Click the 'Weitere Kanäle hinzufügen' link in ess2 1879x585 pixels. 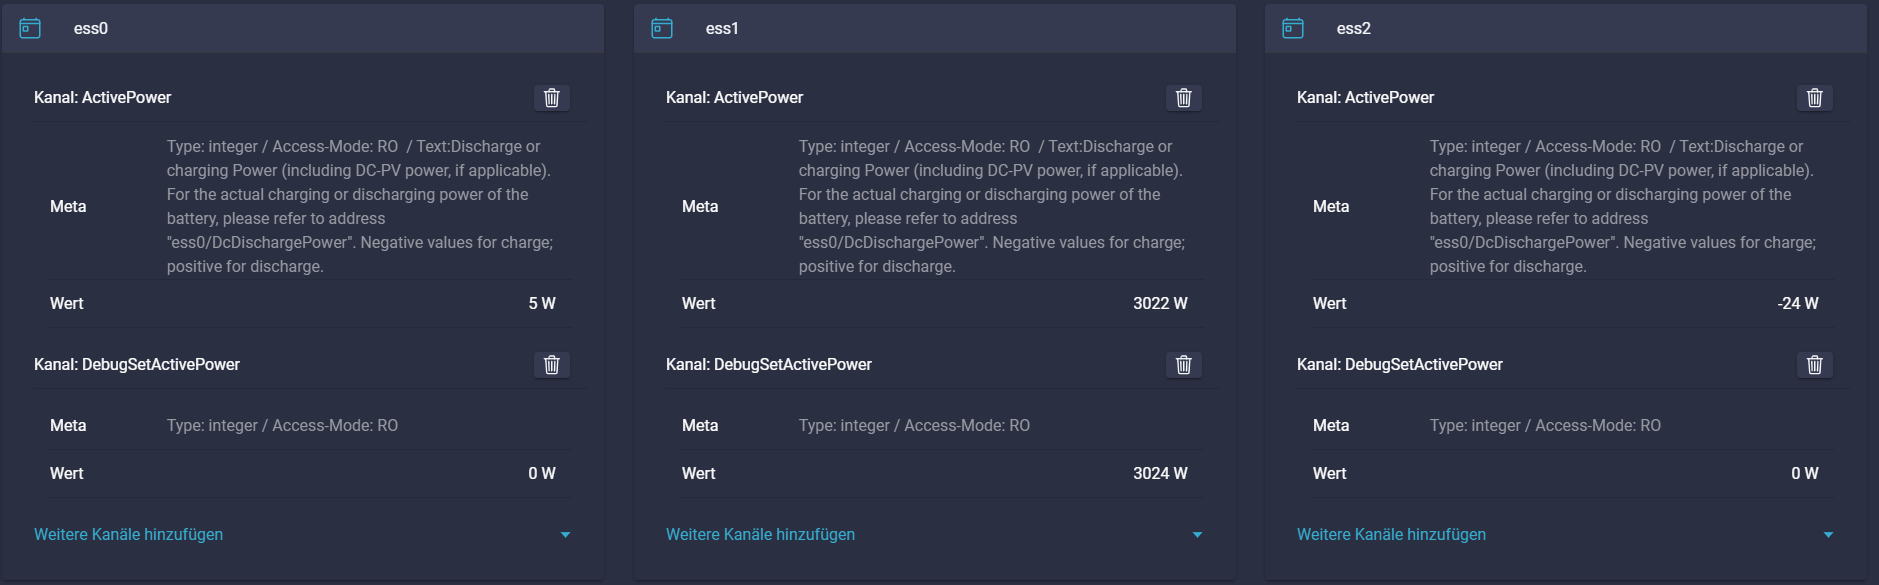1391,535
